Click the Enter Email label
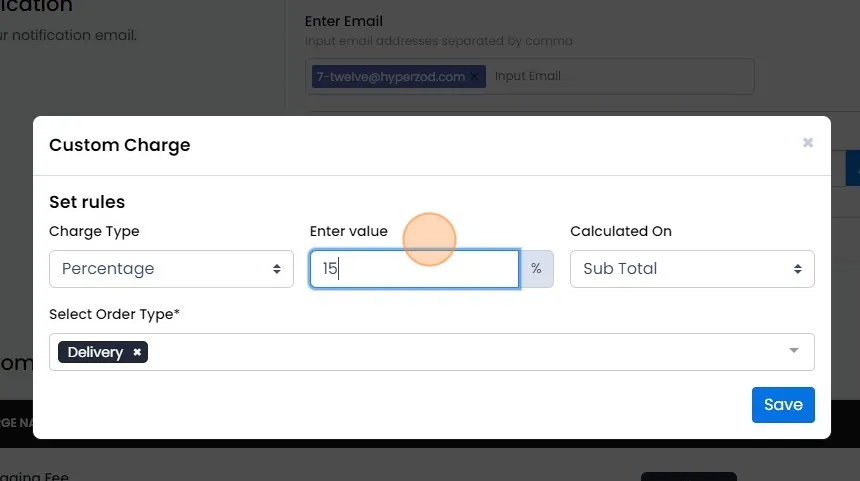860x481 pixels. (x=344, y=21)
